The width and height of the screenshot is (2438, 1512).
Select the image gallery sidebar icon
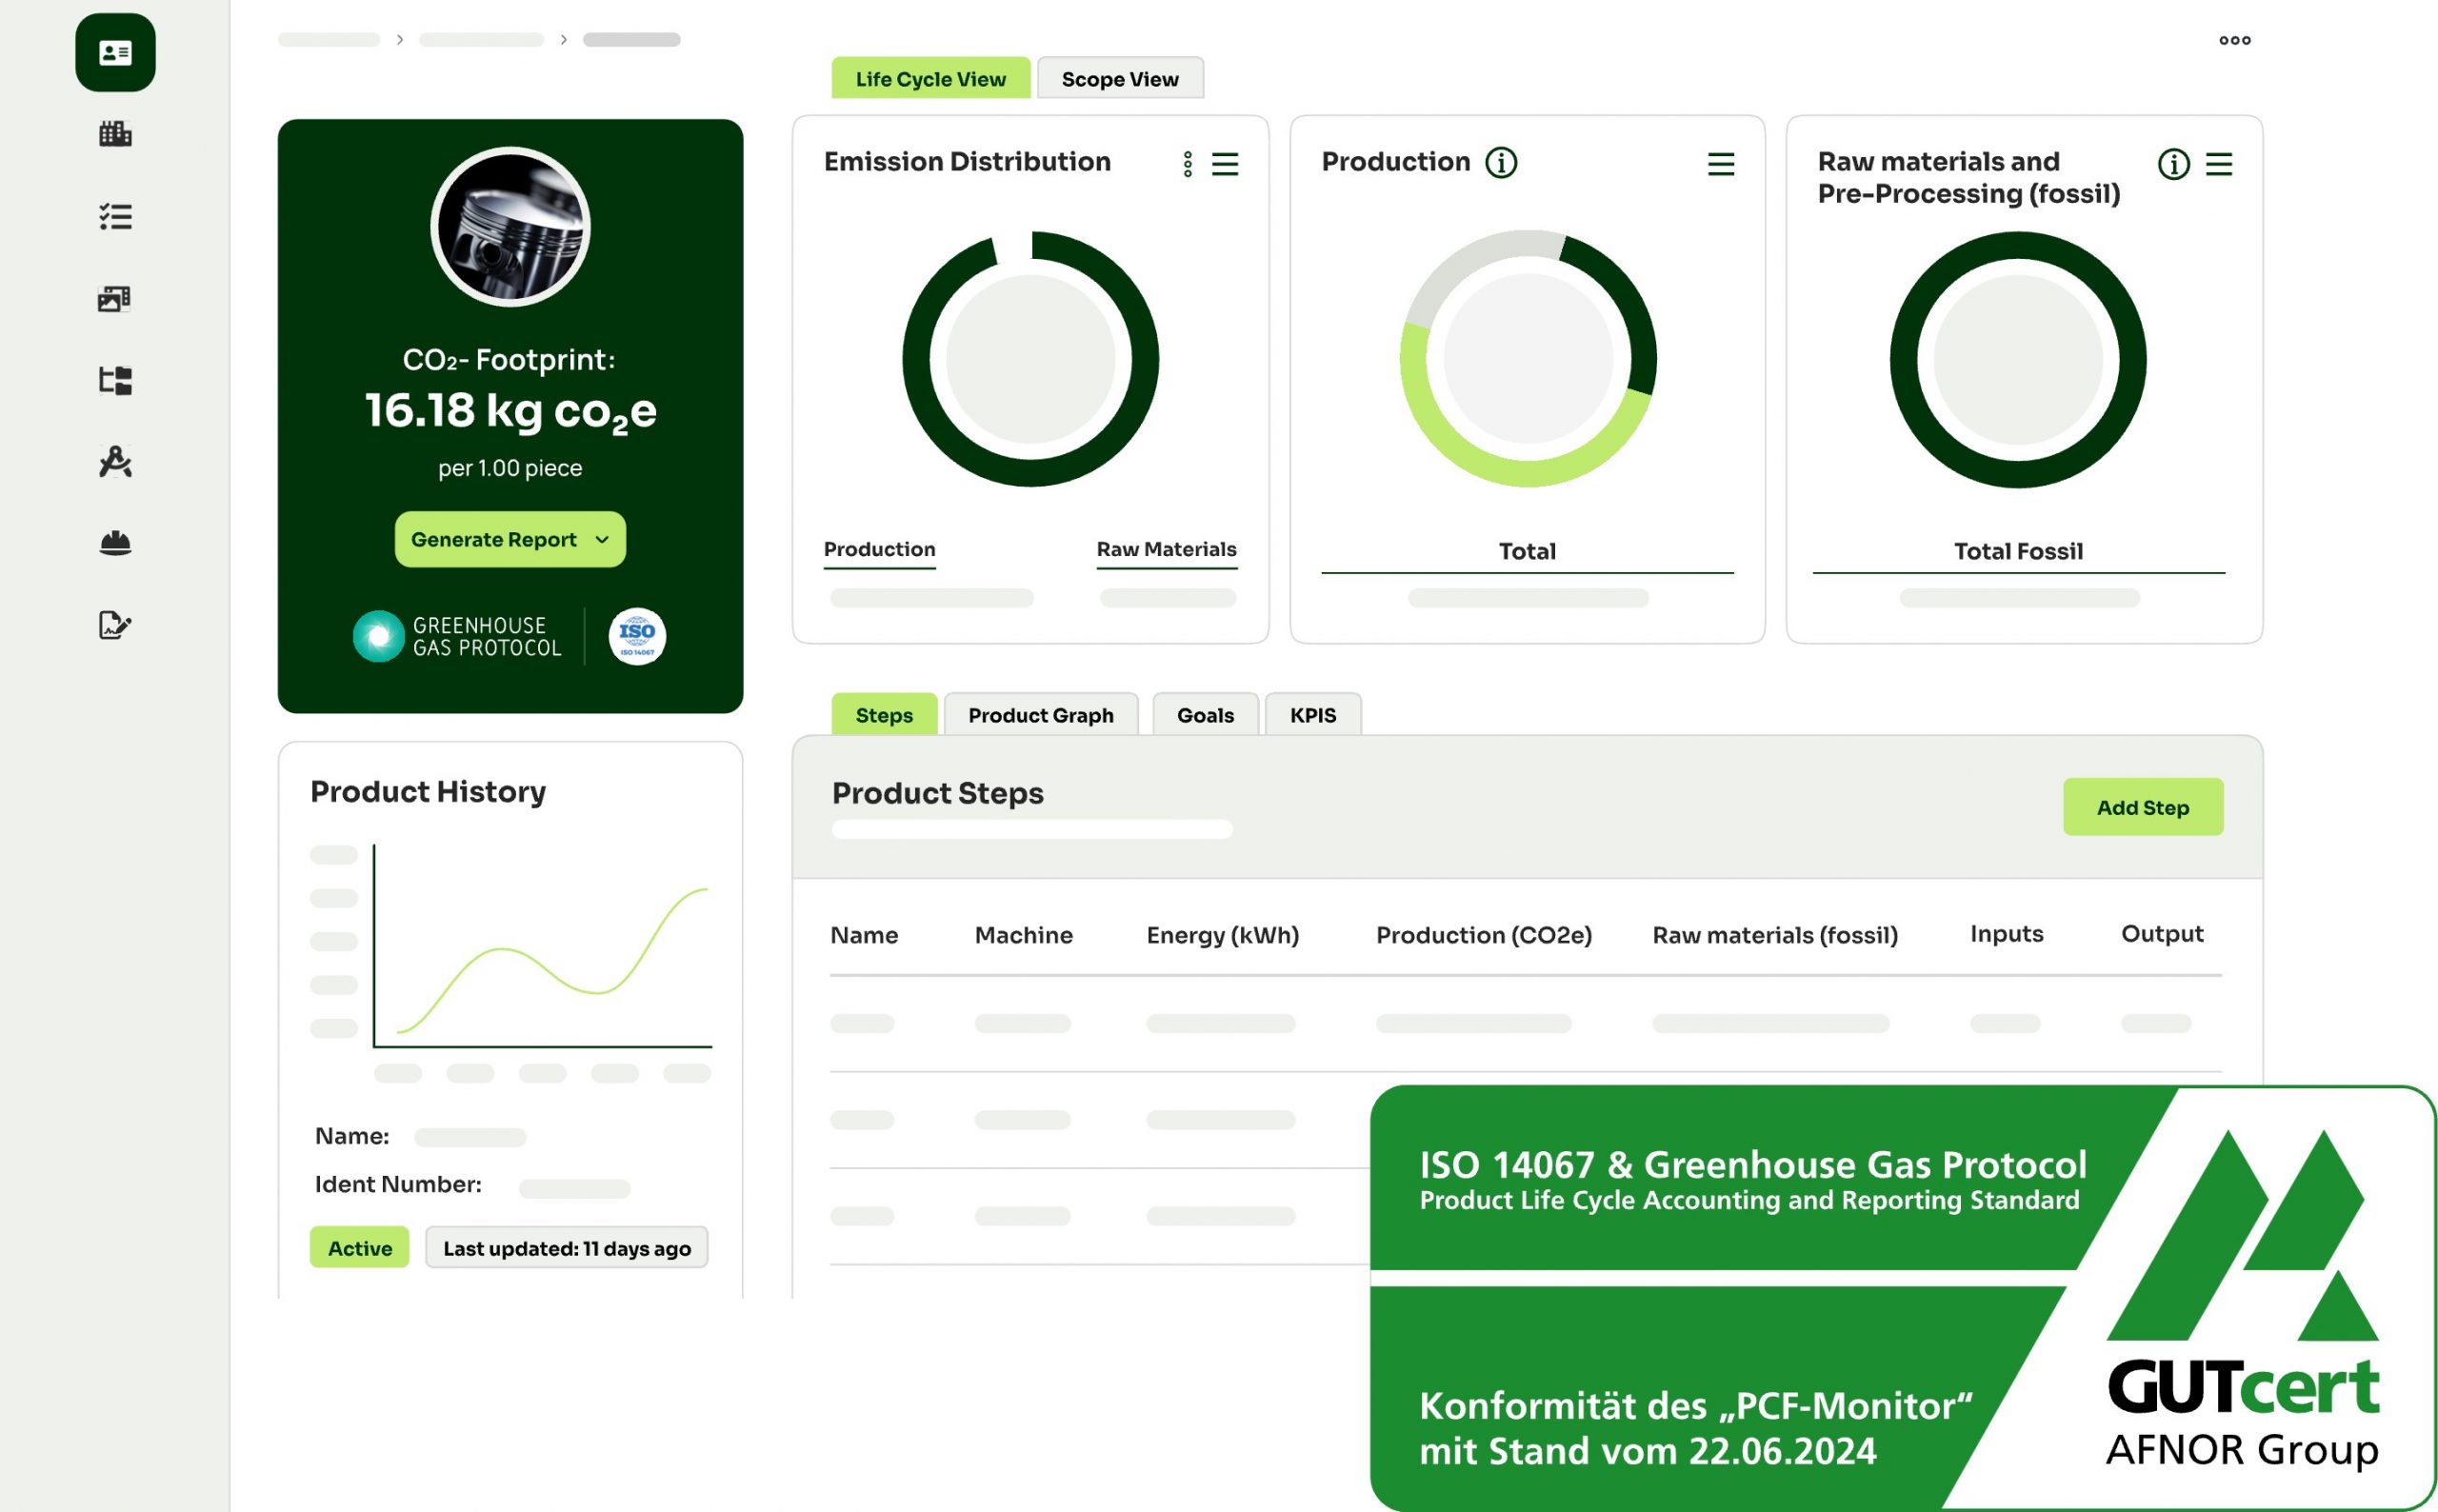coord(115,298)
